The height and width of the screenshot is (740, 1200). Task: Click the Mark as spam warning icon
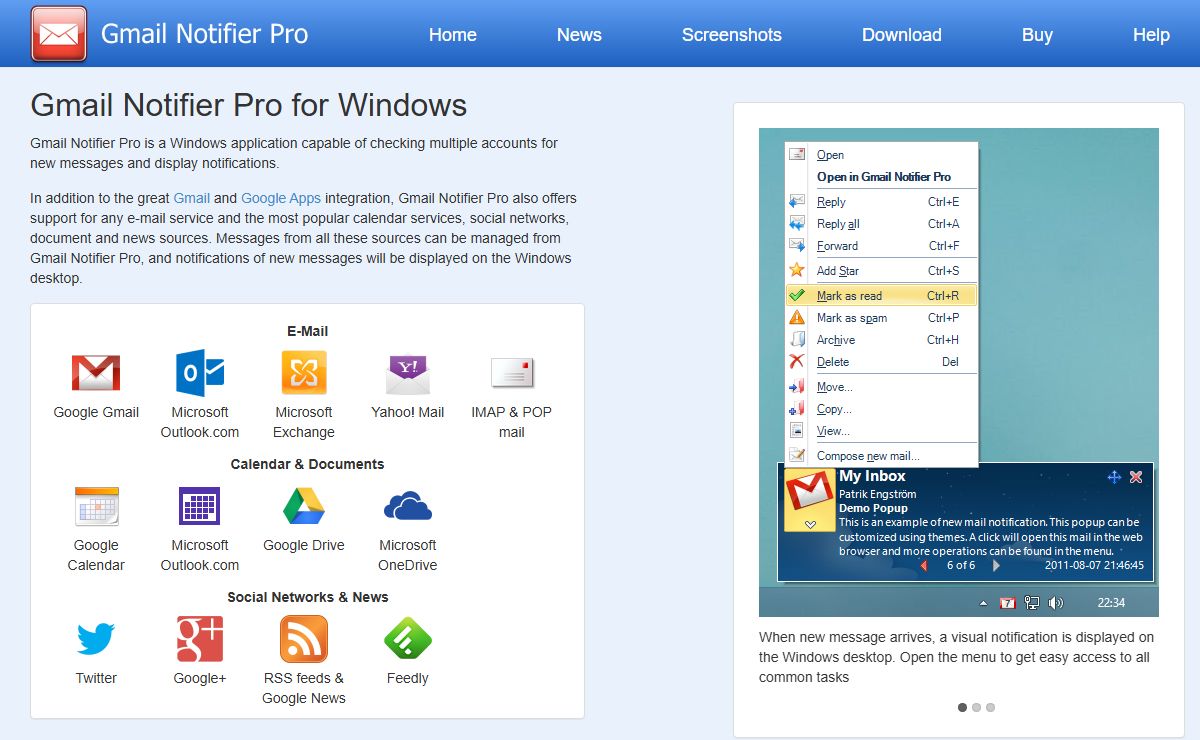[x=797, y=317]
